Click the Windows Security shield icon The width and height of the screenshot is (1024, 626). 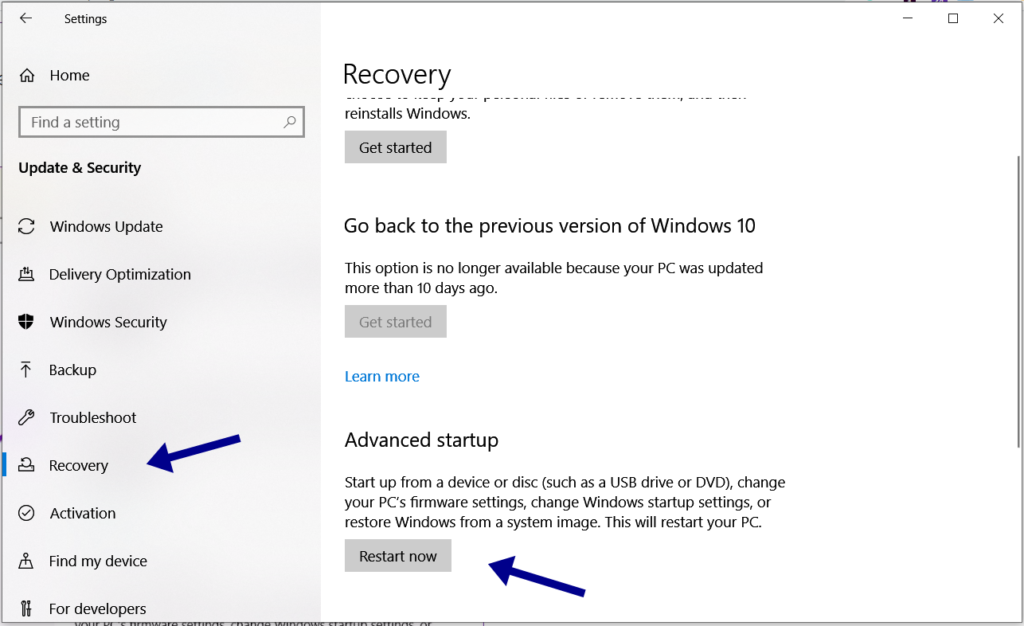coord(27,322)
